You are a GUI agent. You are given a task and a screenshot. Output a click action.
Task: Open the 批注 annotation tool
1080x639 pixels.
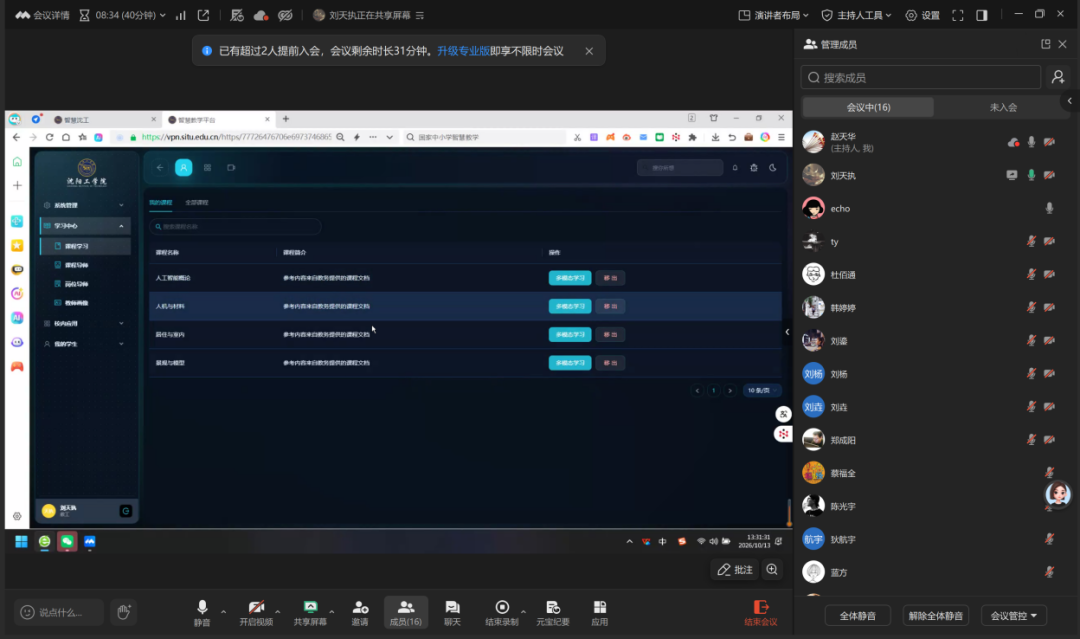coord(734,569)
